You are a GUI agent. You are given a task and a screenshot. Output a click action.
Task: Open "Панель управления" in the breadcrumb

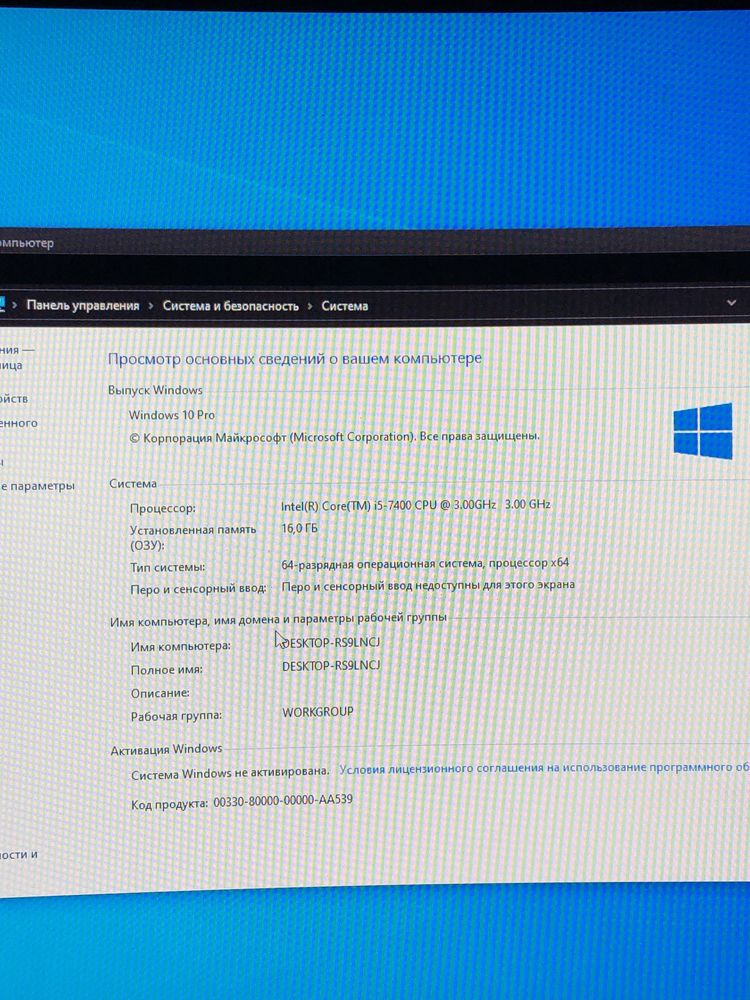(x=83, y=305)
